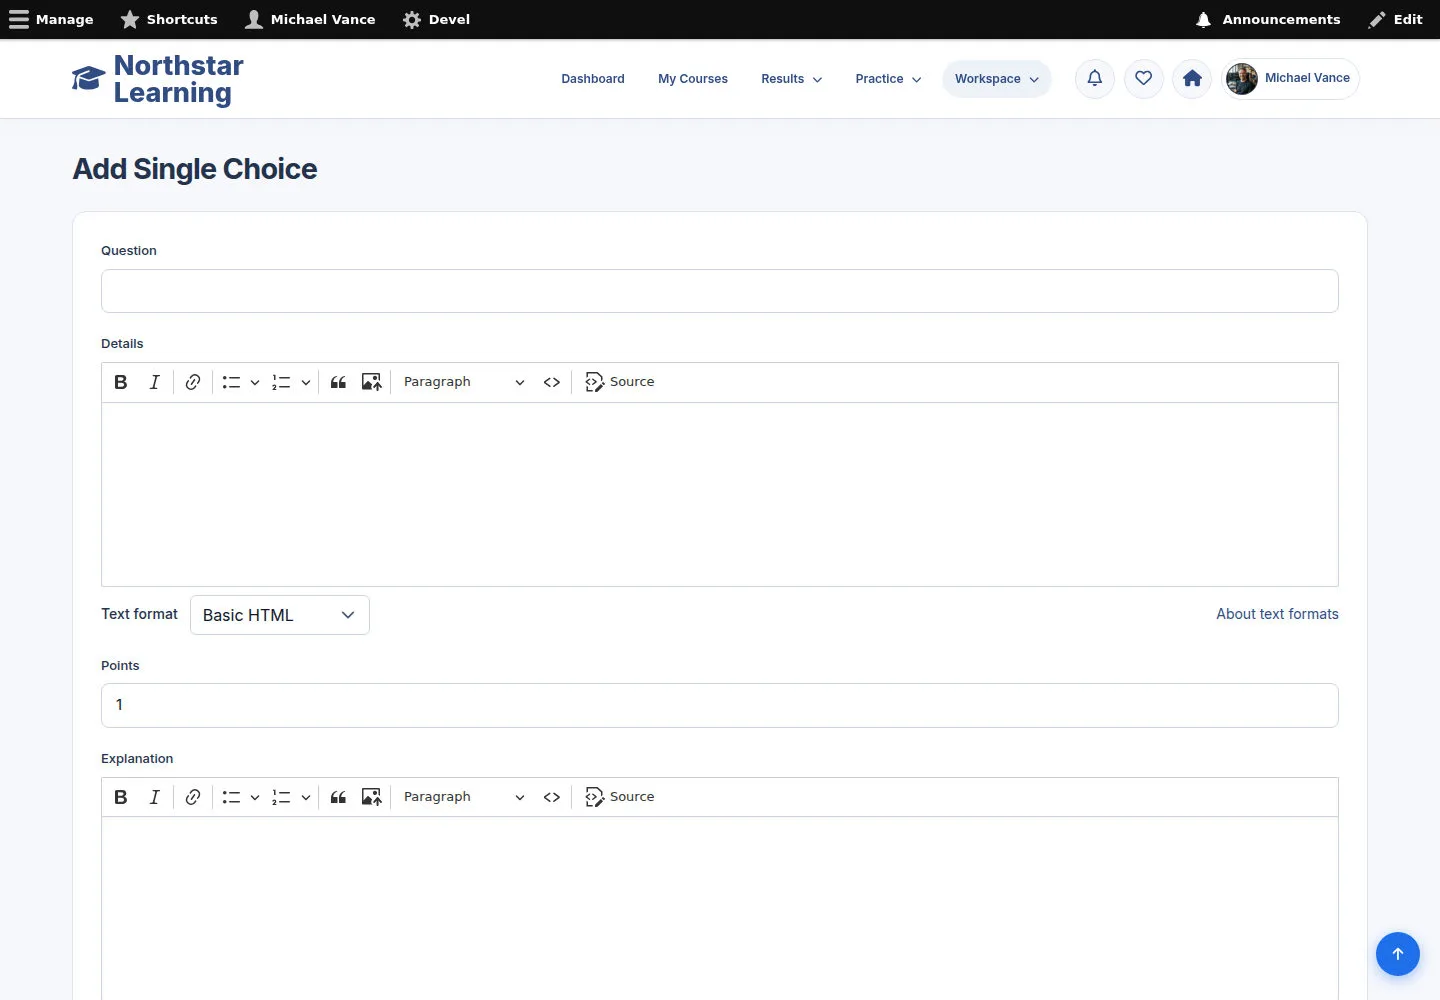Insert block quote in Details editor
Screen dimensions: 1440x1000
click(x=338, y=382)
